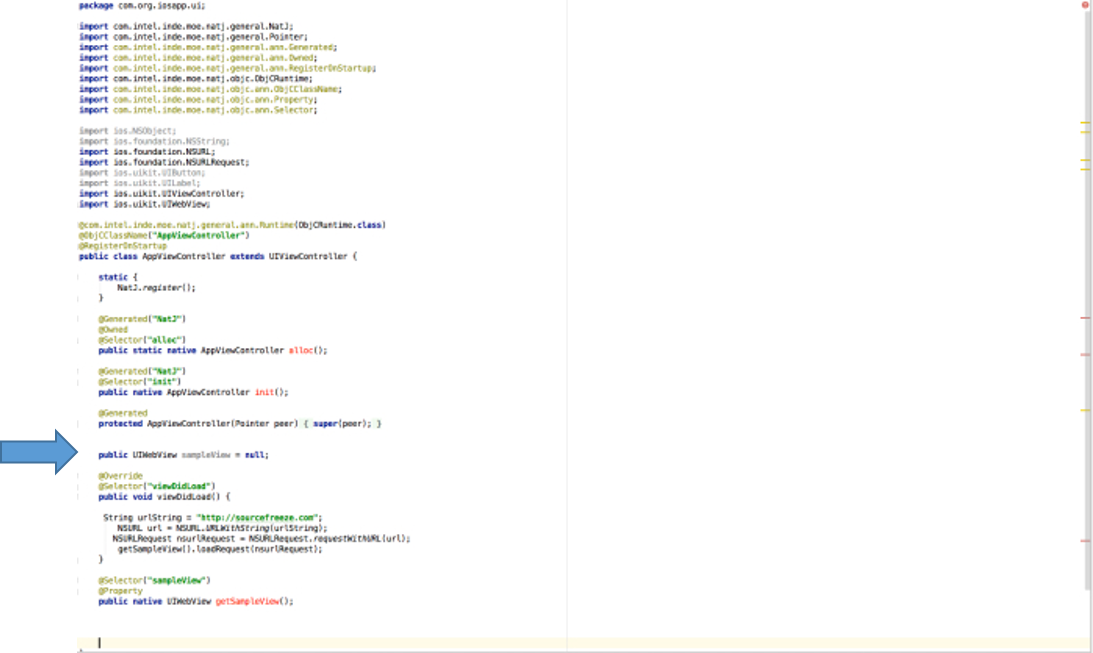Click the @RegisterOnStartup annotation
Viewport: 1093px width, 653px height.
pyautogui.click(x=123, y=246)
